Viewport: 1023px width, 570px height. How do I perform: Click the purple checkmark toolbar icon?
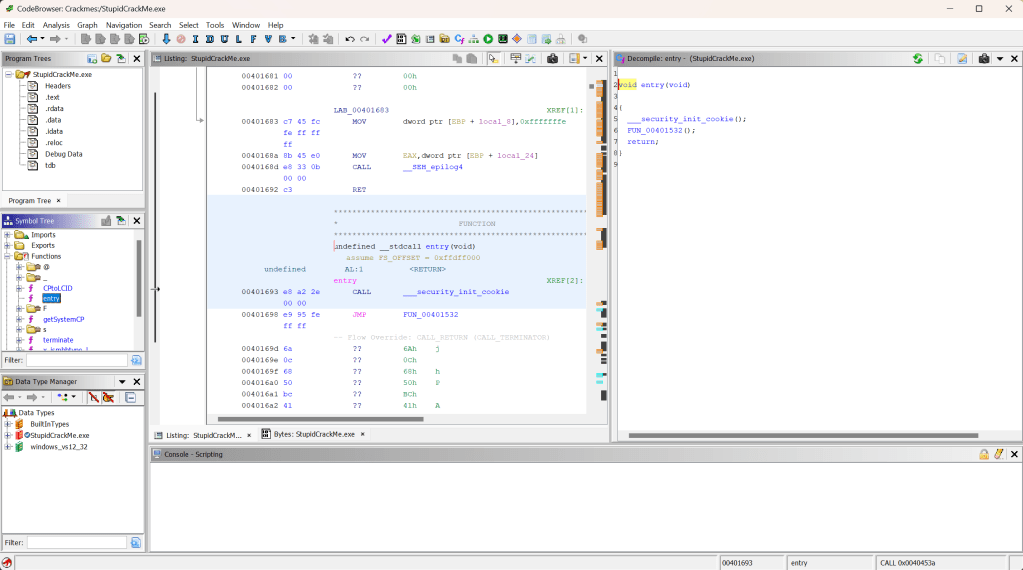coord(387,39)
